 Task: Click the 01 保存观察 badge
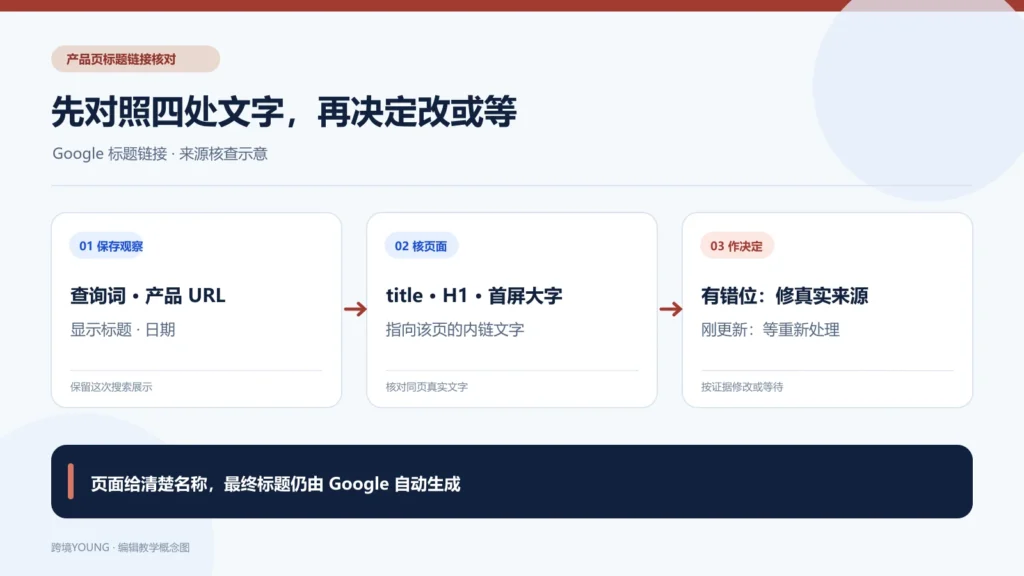point(108,246)
